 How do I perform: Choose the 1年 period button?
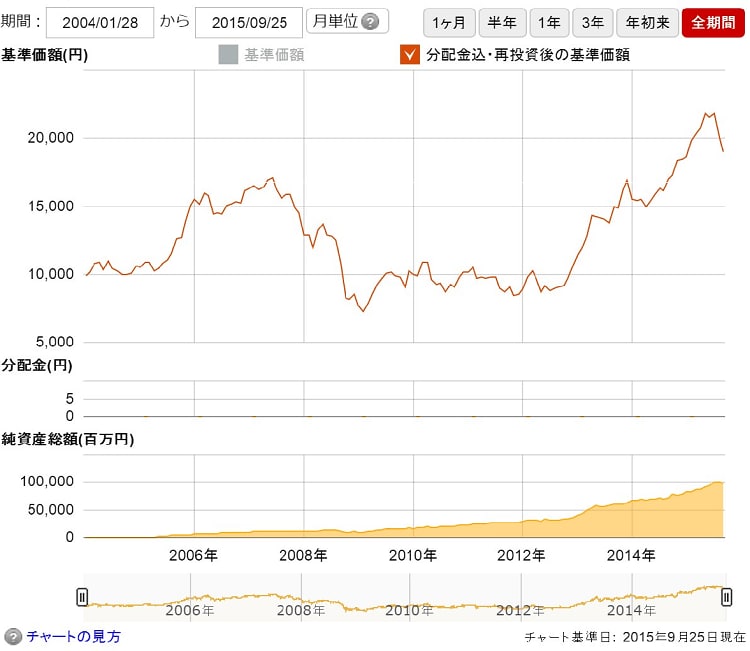pyautogui.click(x=550, y=22)
